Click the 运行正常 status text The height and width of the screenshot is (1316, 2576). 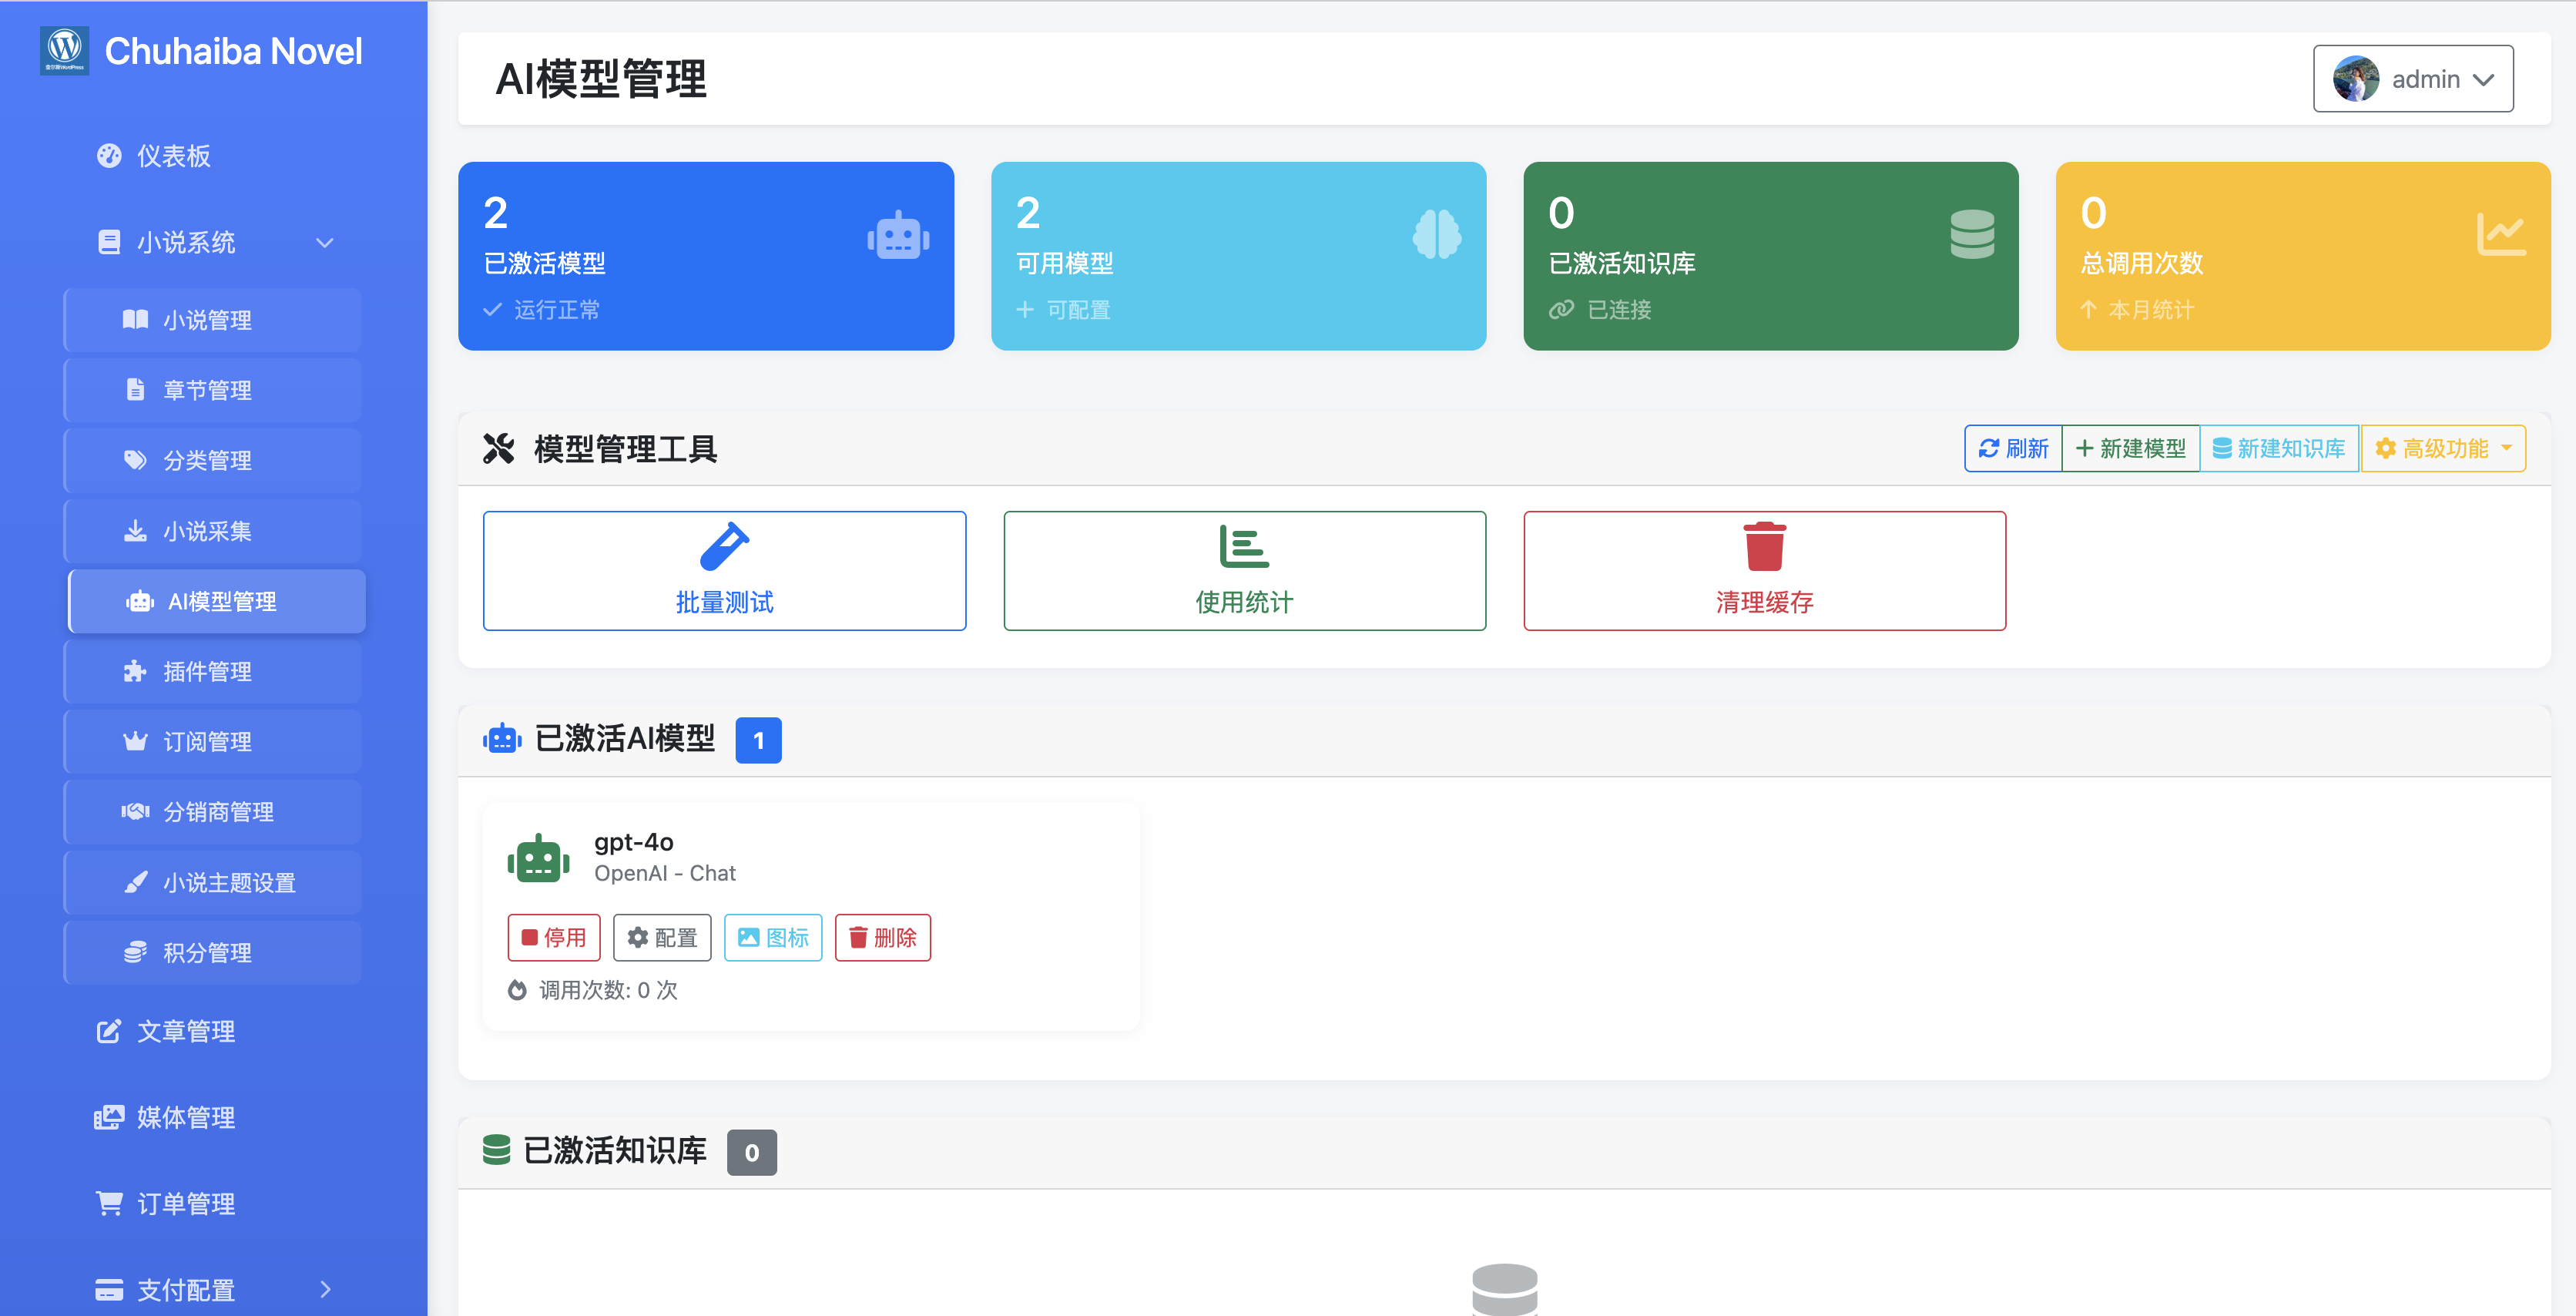click(557, 310)
